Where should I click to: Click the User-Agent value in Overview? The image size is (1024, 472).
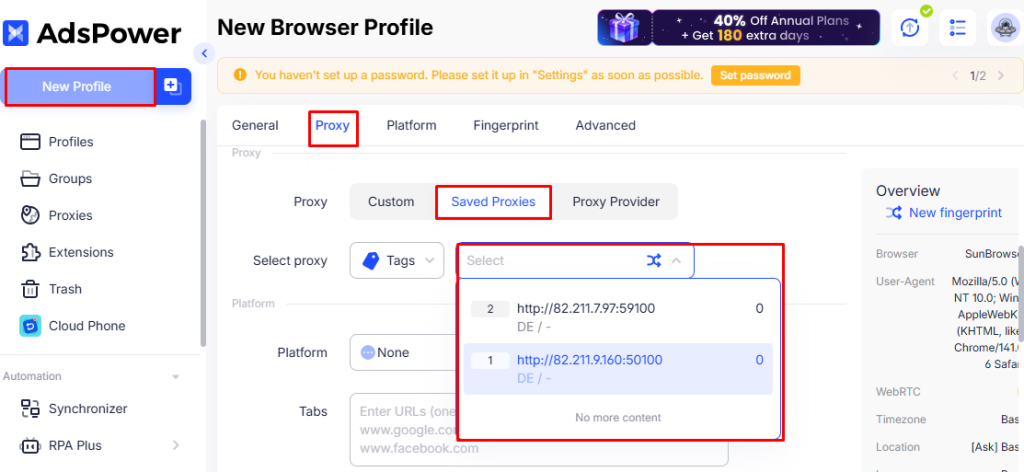tap(985, 323)
